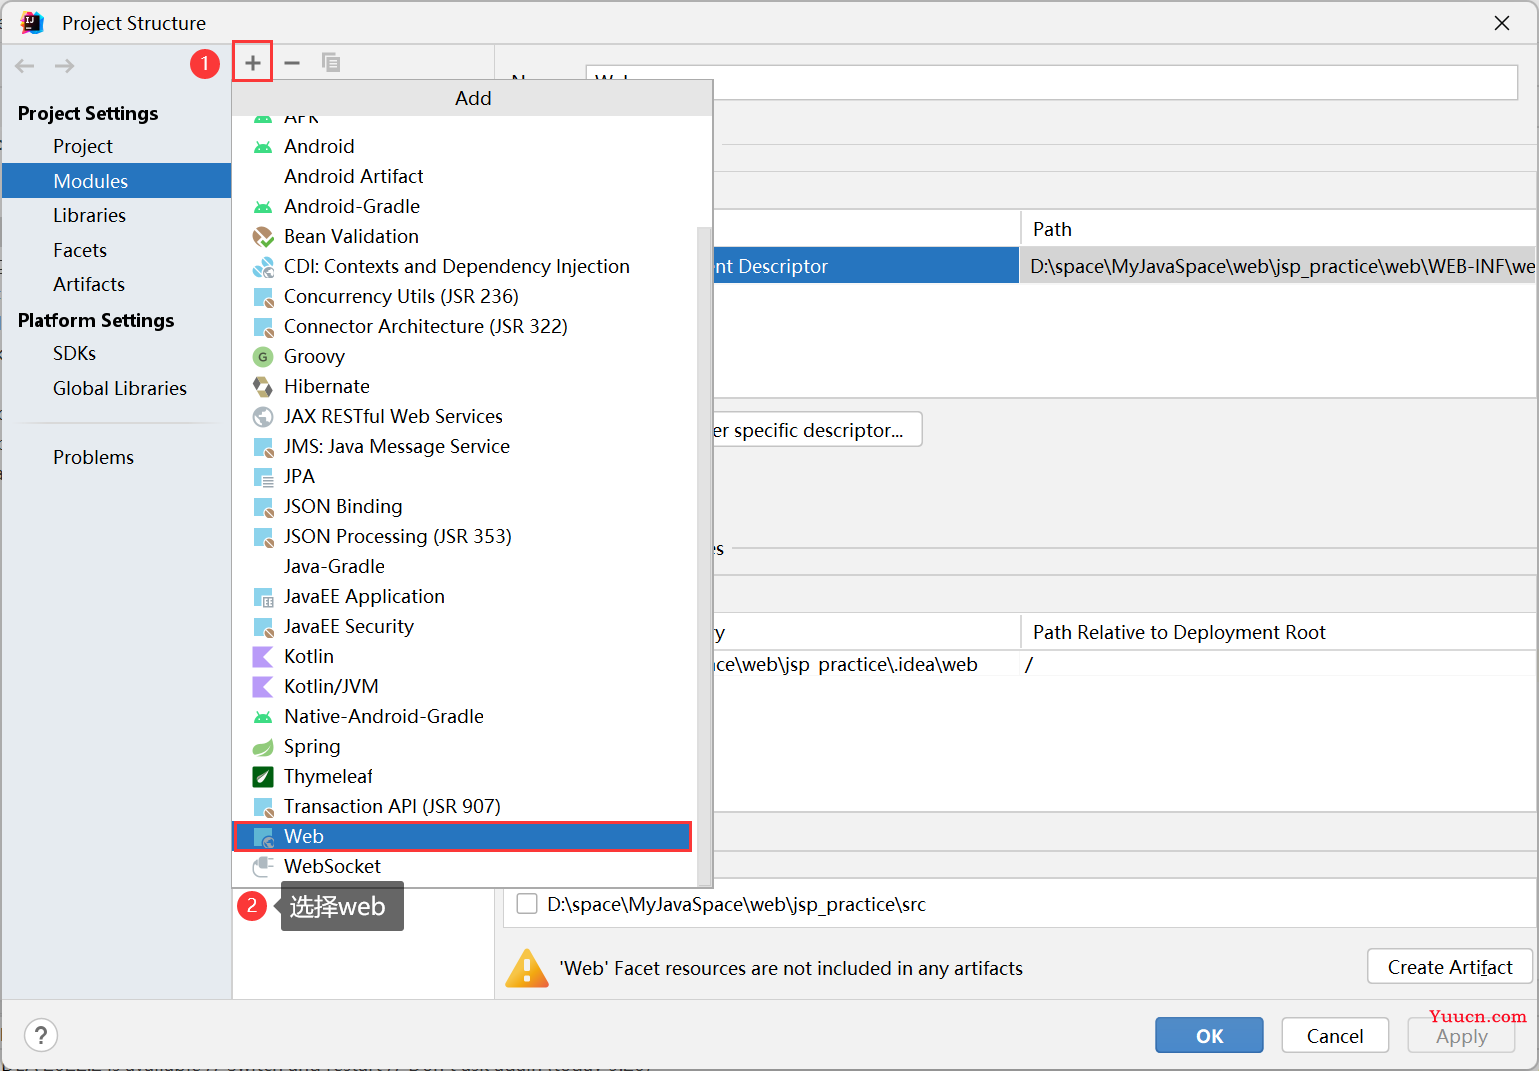1539x1071 pixels.
Task: Select Web in the Add list
Action: pyautogui.click(x=463, y=836)
